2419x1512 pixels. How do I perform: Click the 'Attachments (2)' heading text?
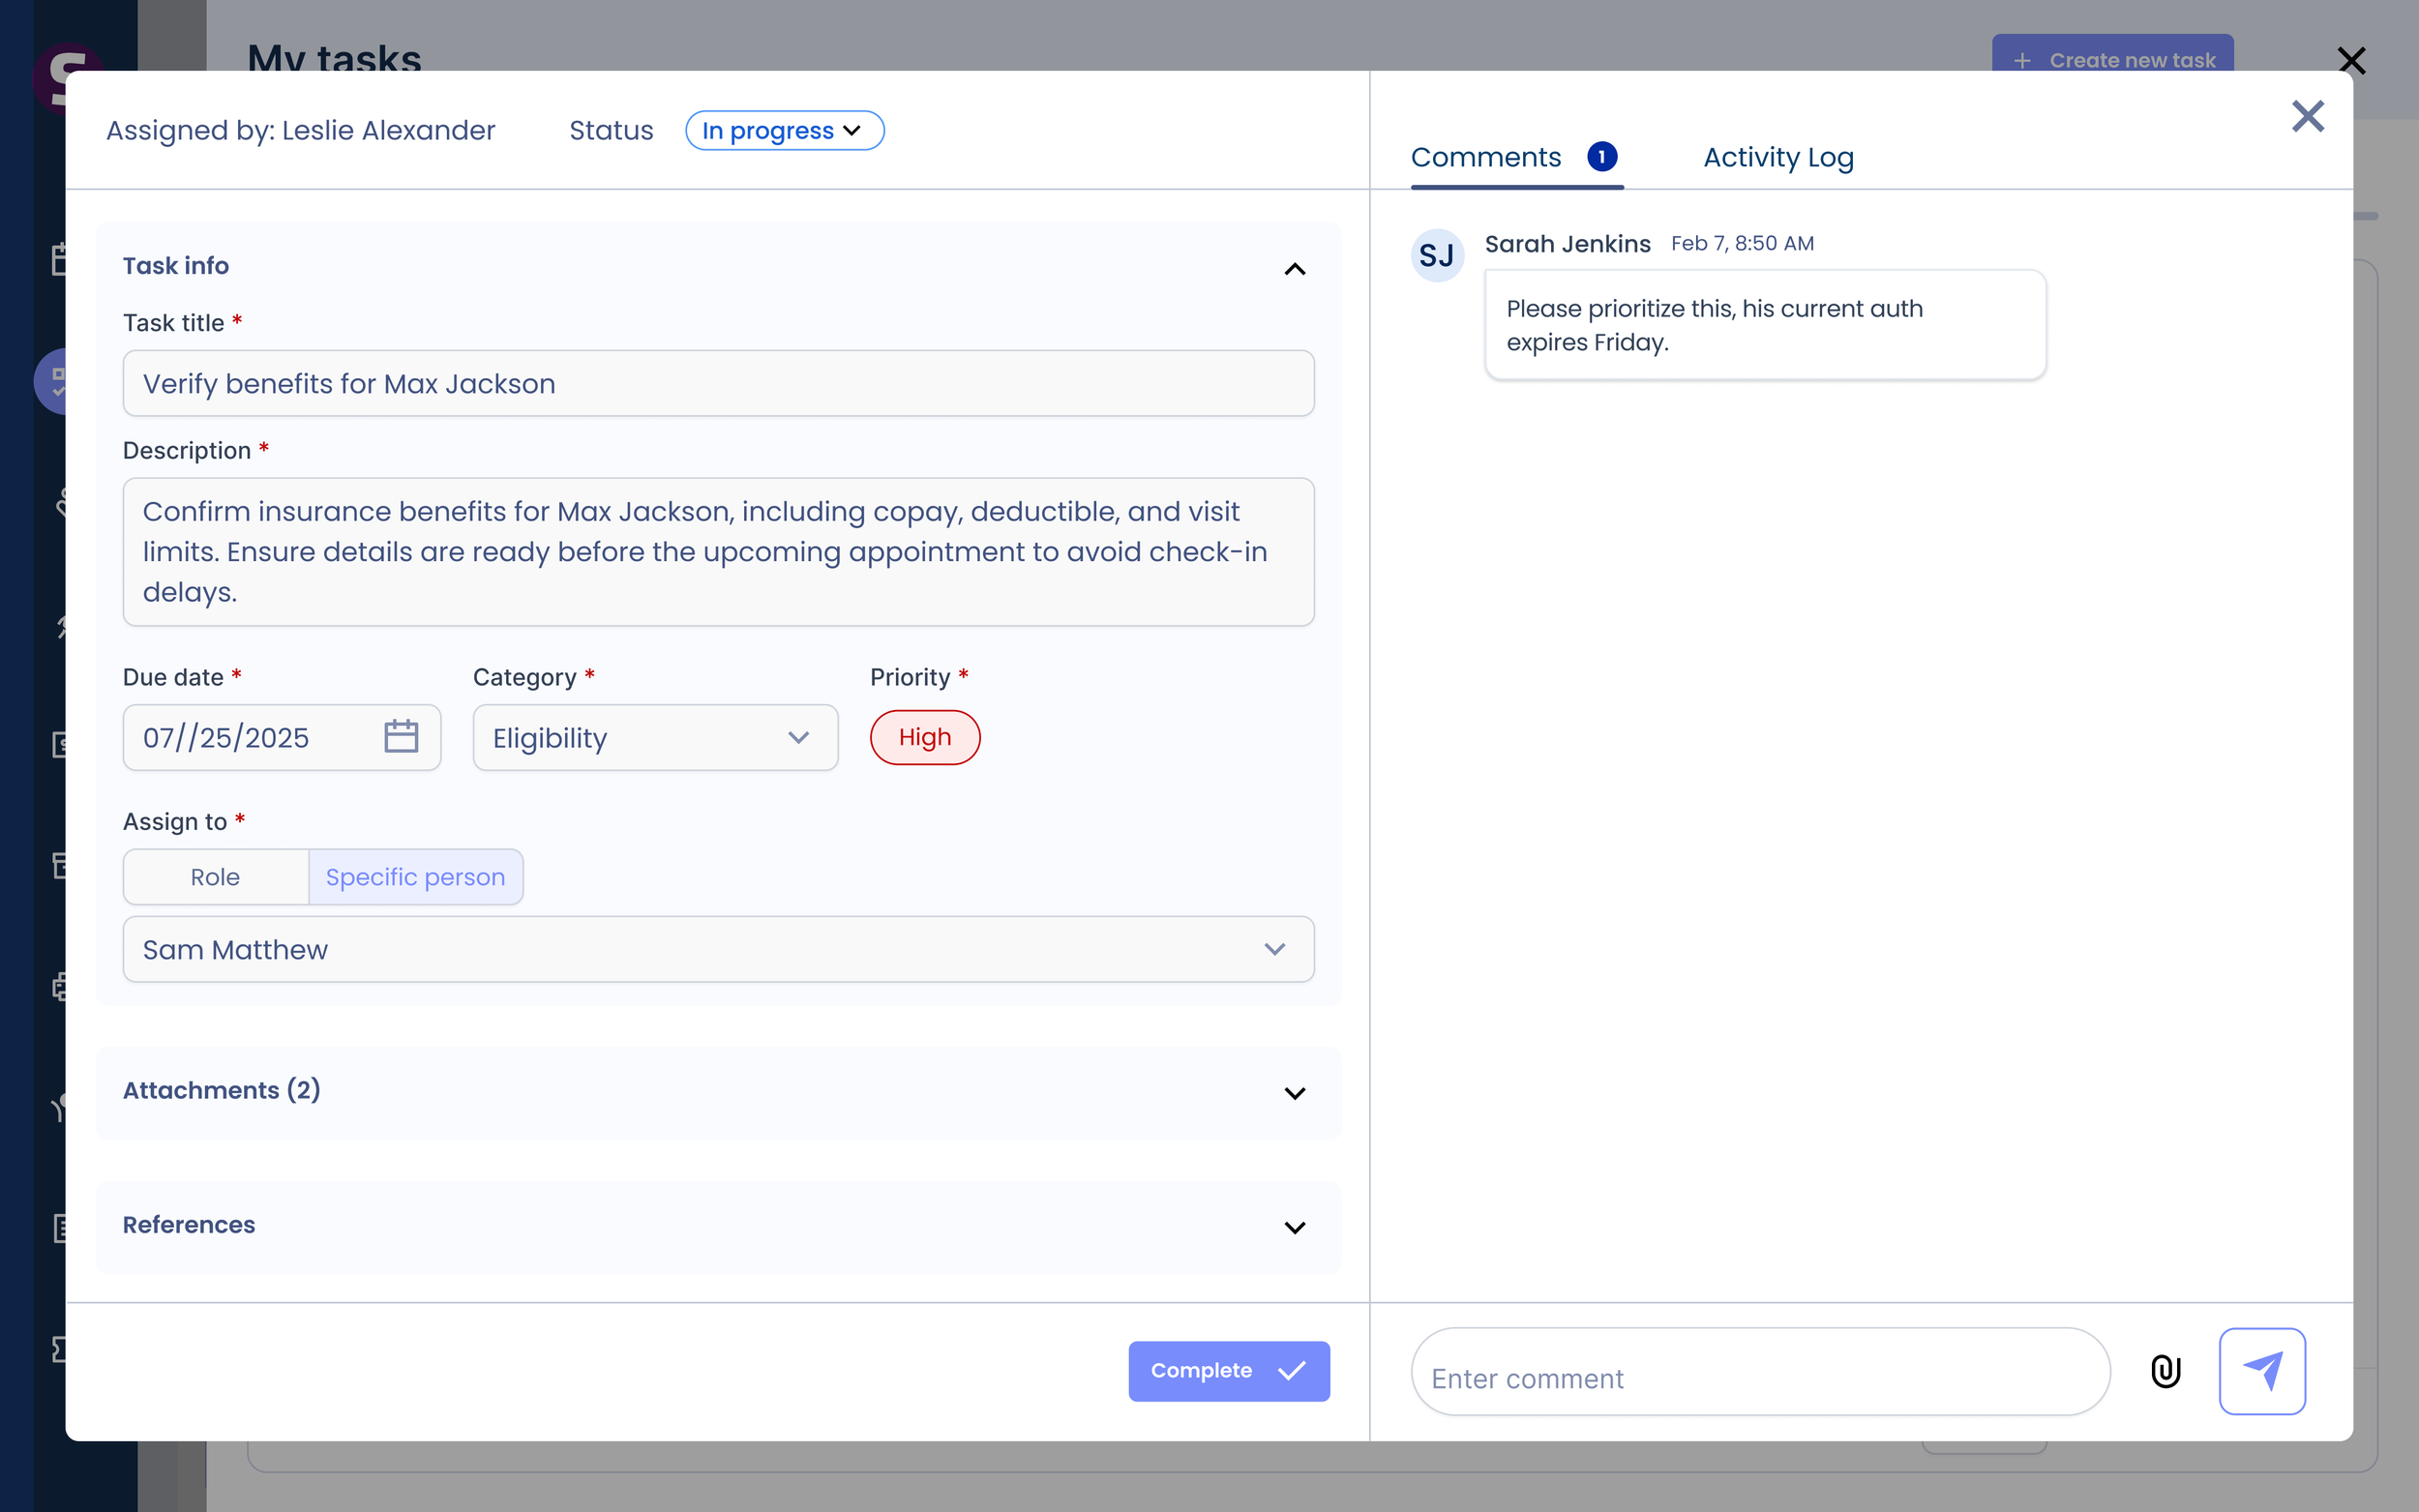pos(222,1090)
